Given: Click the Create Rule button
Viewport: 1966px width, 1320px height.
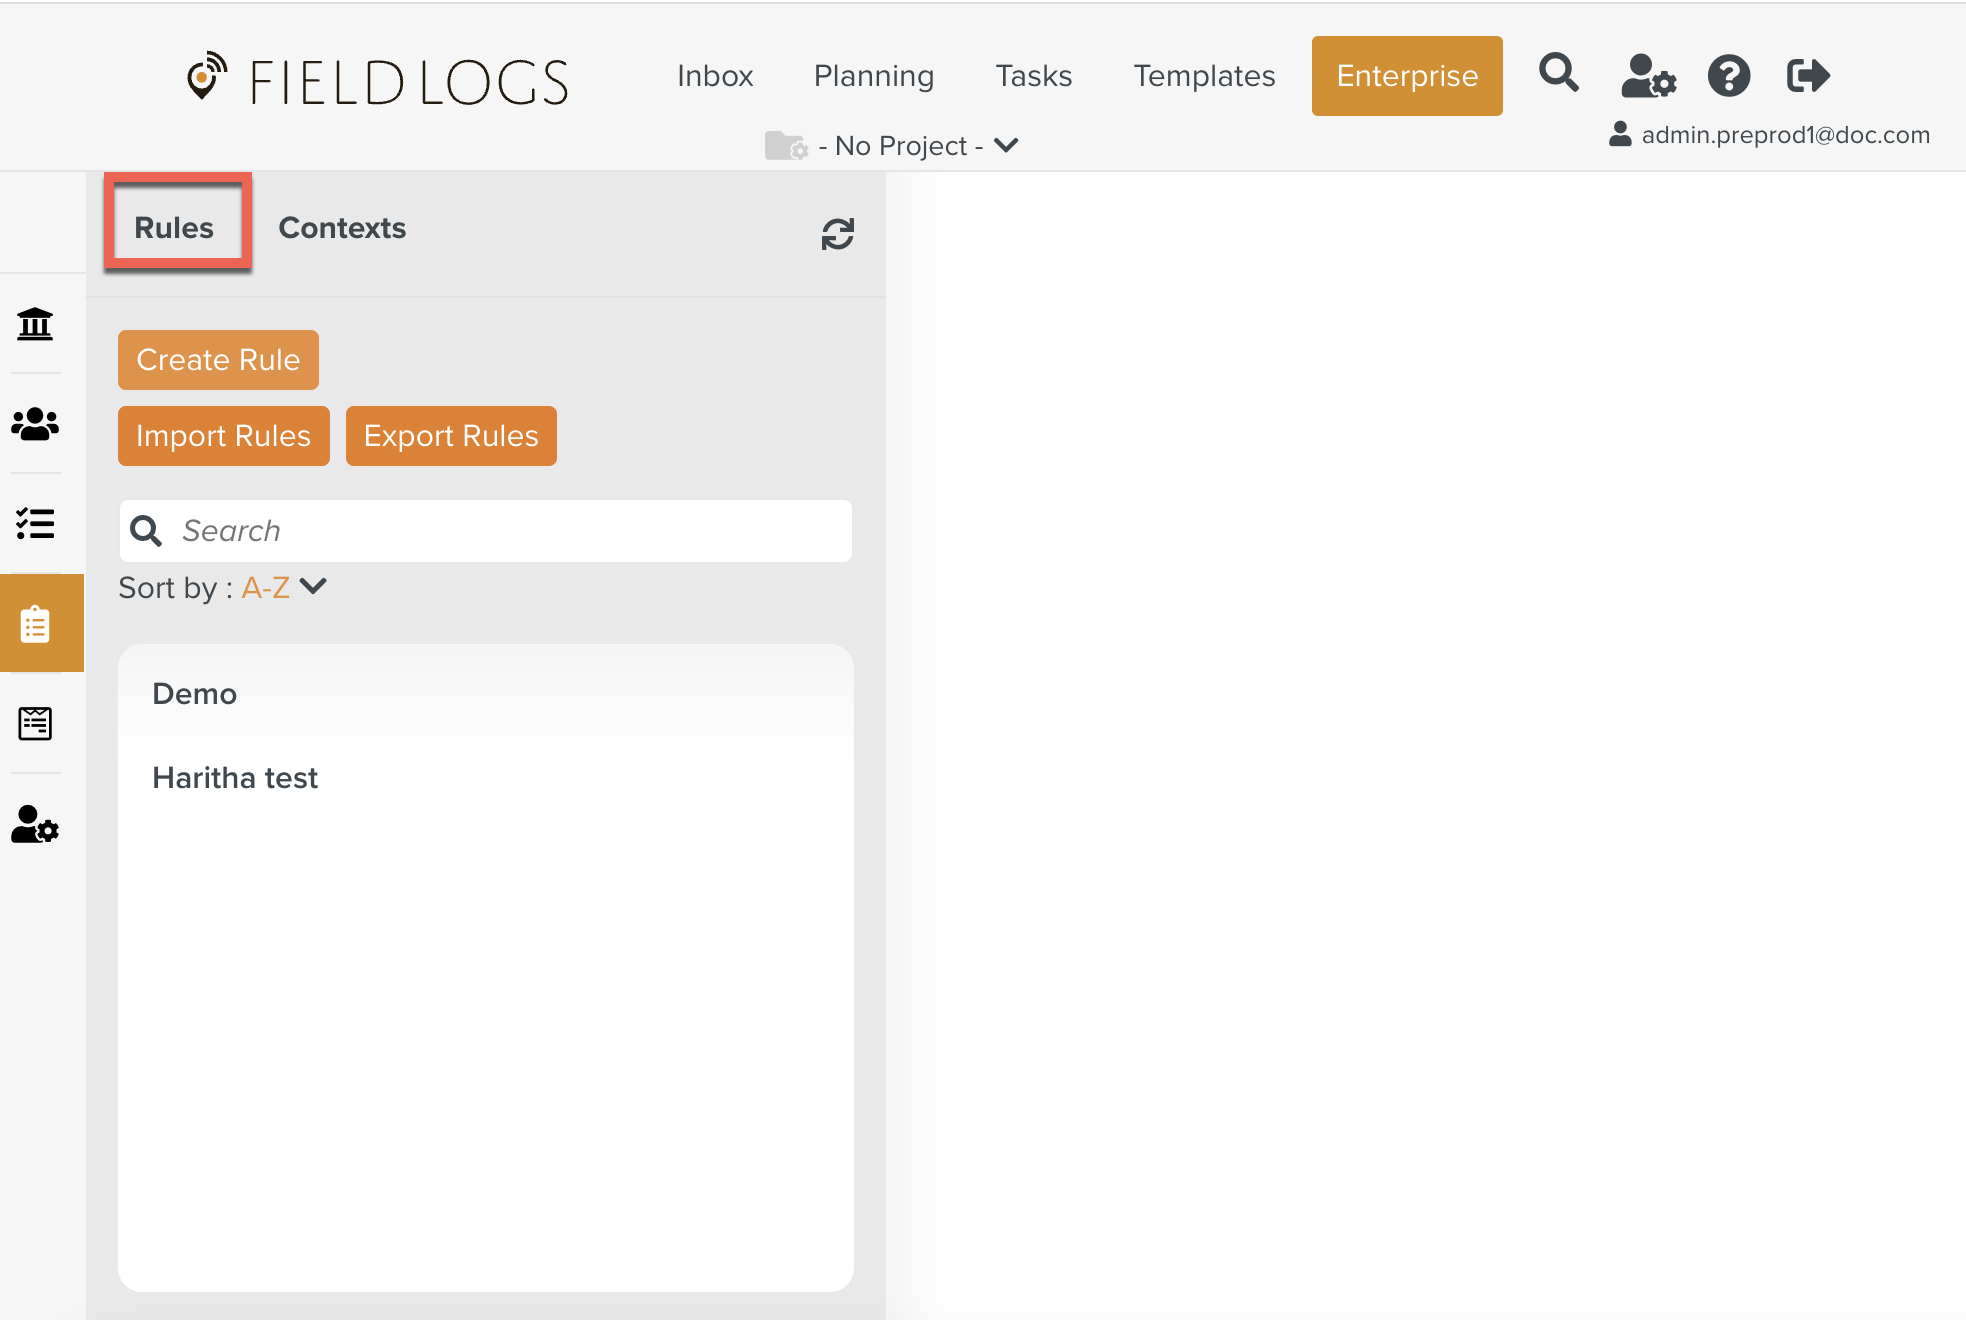Looking at the screenshot, I should tap(218, 360).
